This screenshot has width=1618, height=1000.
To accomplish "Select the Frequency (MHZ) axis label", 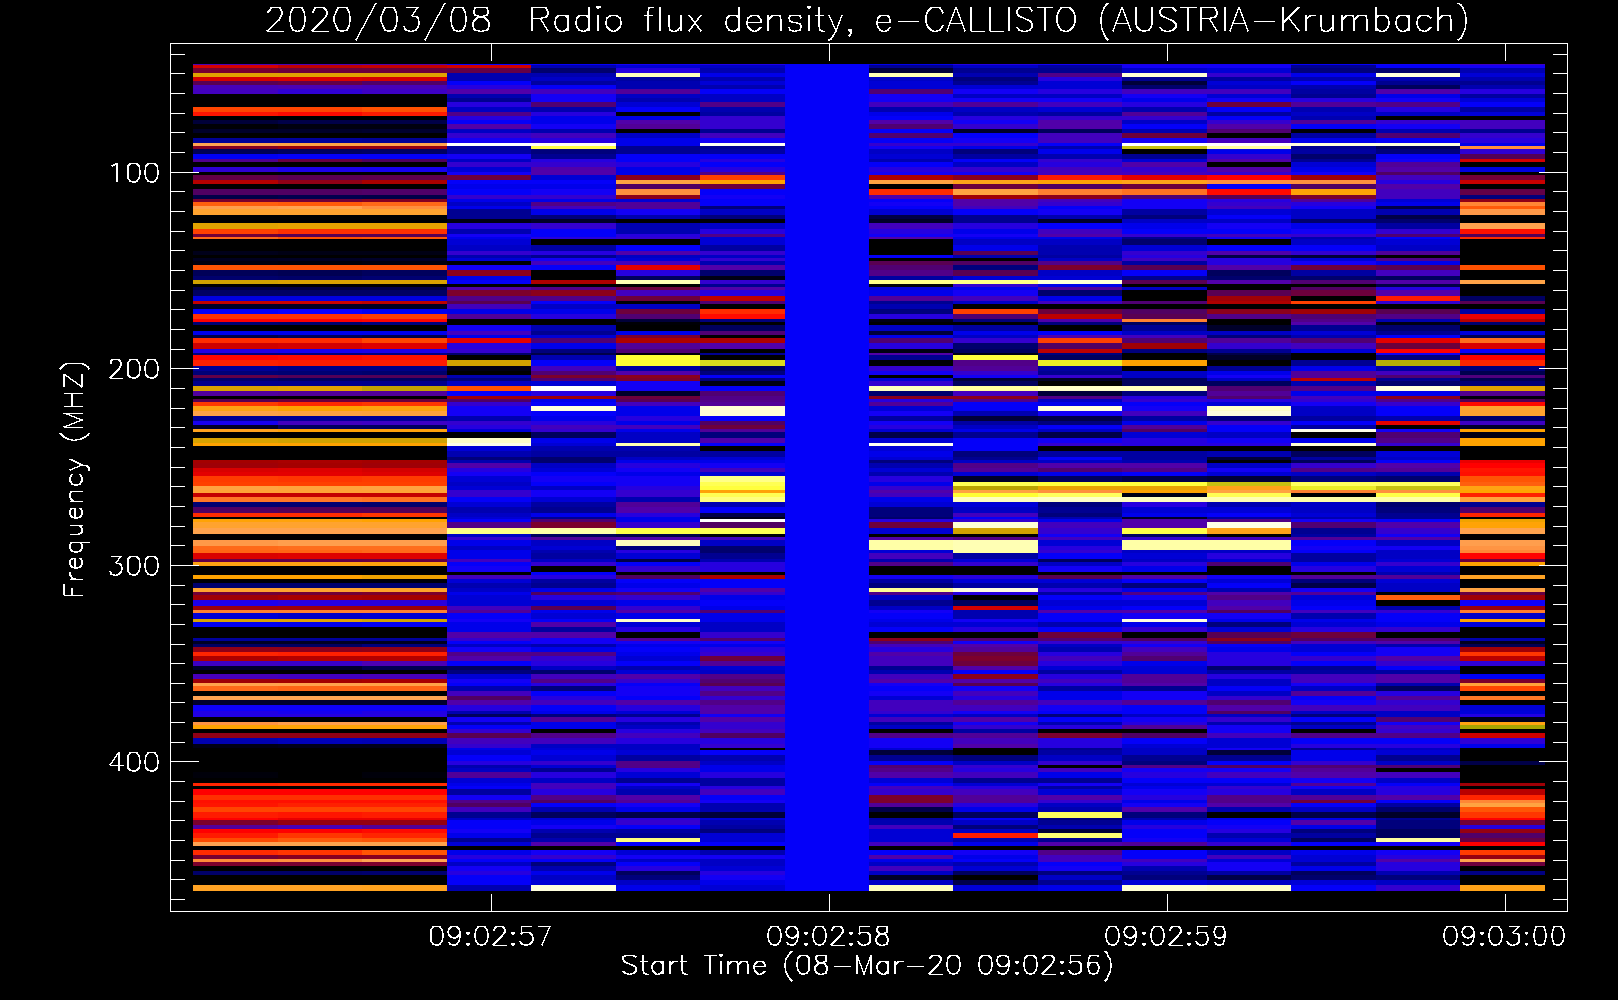I will tap(74, 479).
